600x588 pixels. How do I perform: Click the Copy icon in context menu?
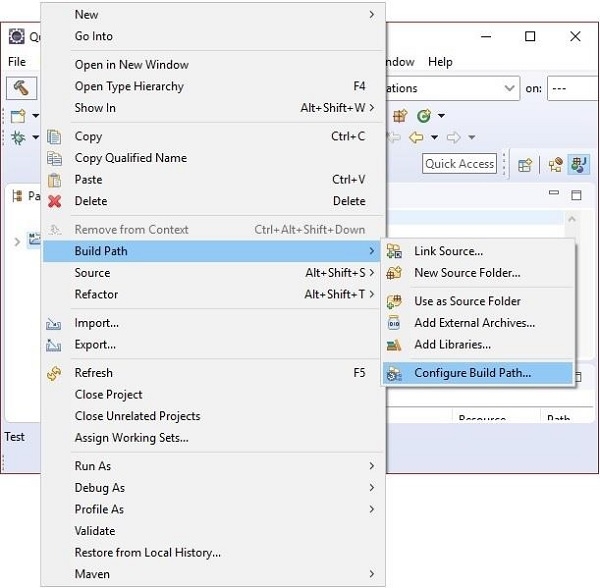(54, 137)
